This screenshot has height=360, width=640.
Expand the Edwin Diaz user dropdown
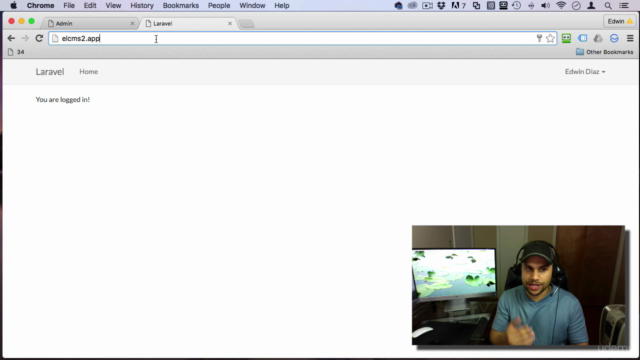[x=585, y=72]
